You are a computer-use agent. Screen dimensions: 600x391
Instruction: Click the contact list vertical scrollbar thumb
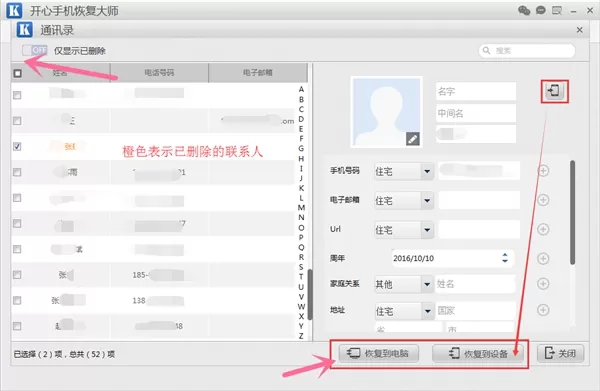(x=310, y=295)
